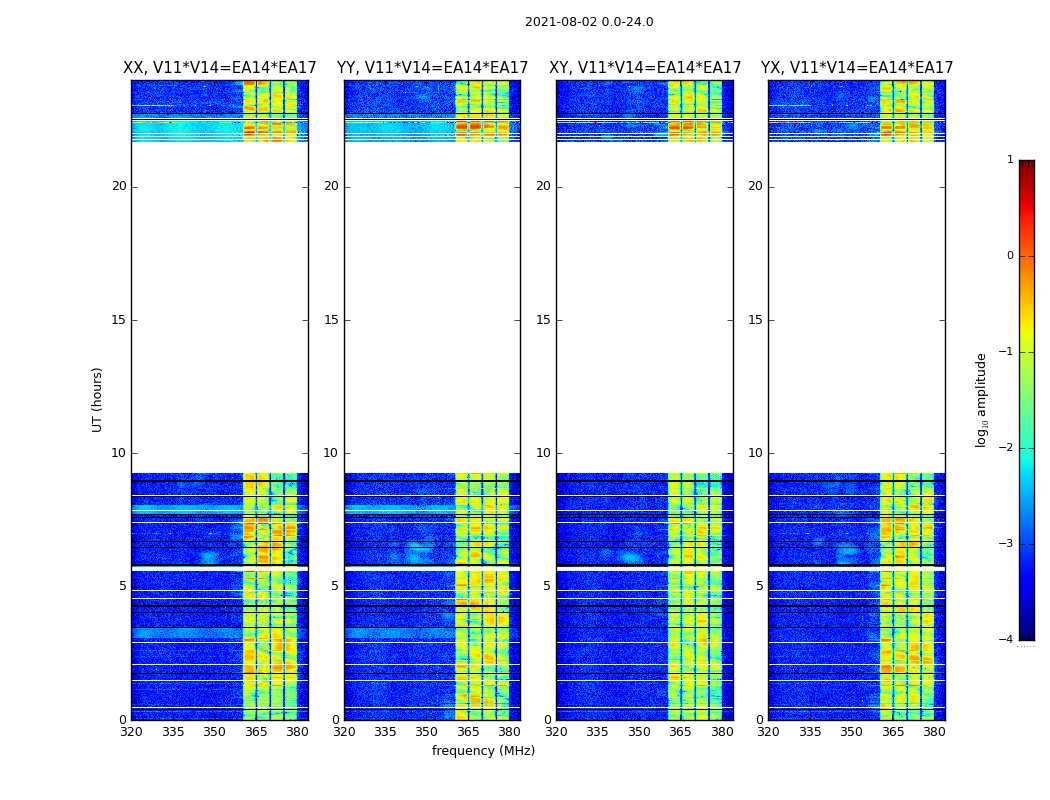Image resolution: width=1050 pixels, height=800 pixels.
Task: Click the "10" y-tick of XX panel
Action: (x=119, y=453)
